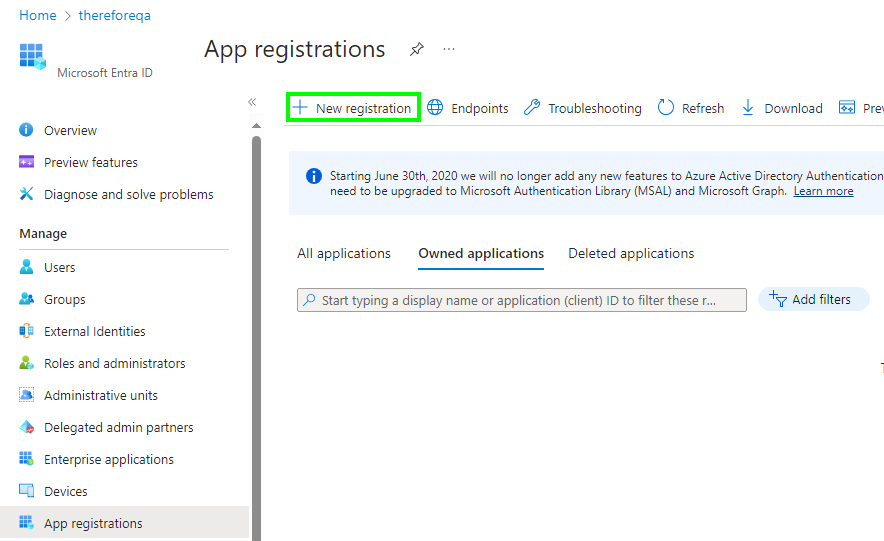Open Diagnose and solve problems
The image size is (884, 541).
click(128, 194)
